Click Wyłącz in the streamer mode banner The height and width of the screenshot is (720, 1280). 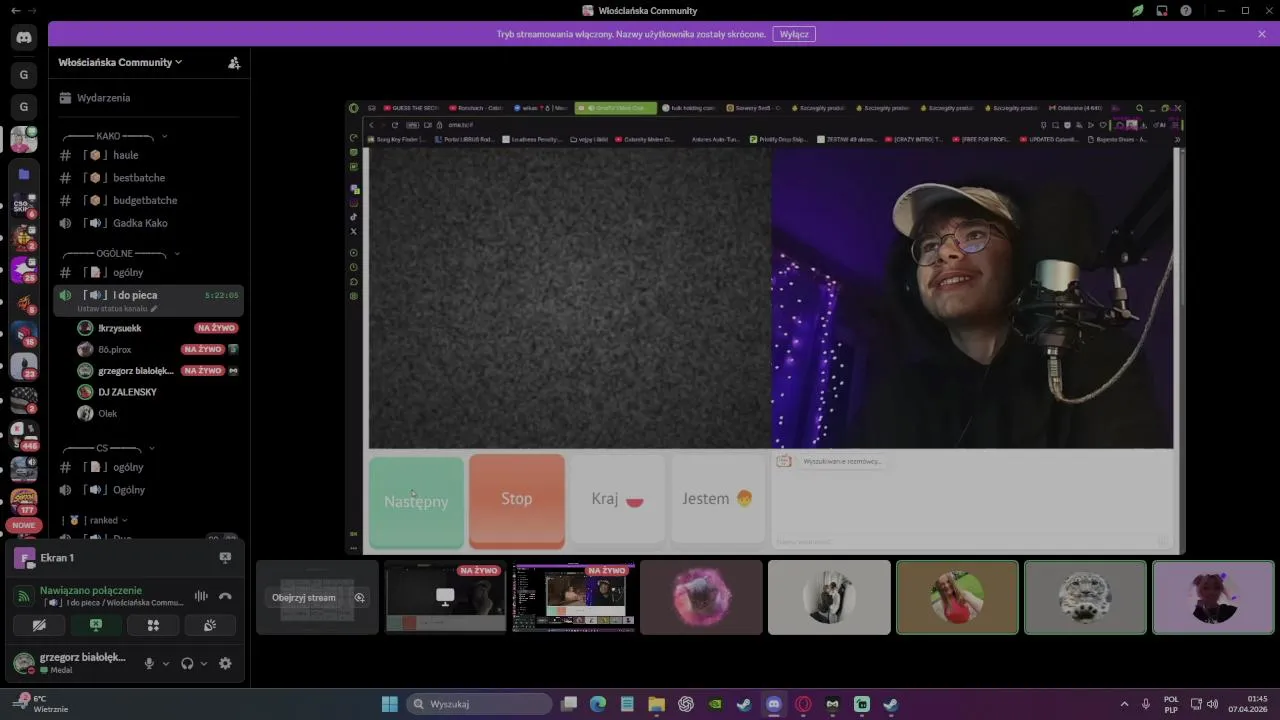coord(794,34)
